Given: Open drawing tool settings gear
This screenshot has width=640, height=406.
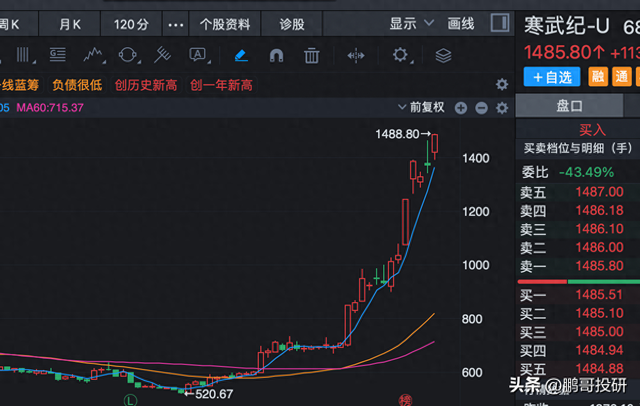Looking at the screenshot, I should [x=400, y=55].
